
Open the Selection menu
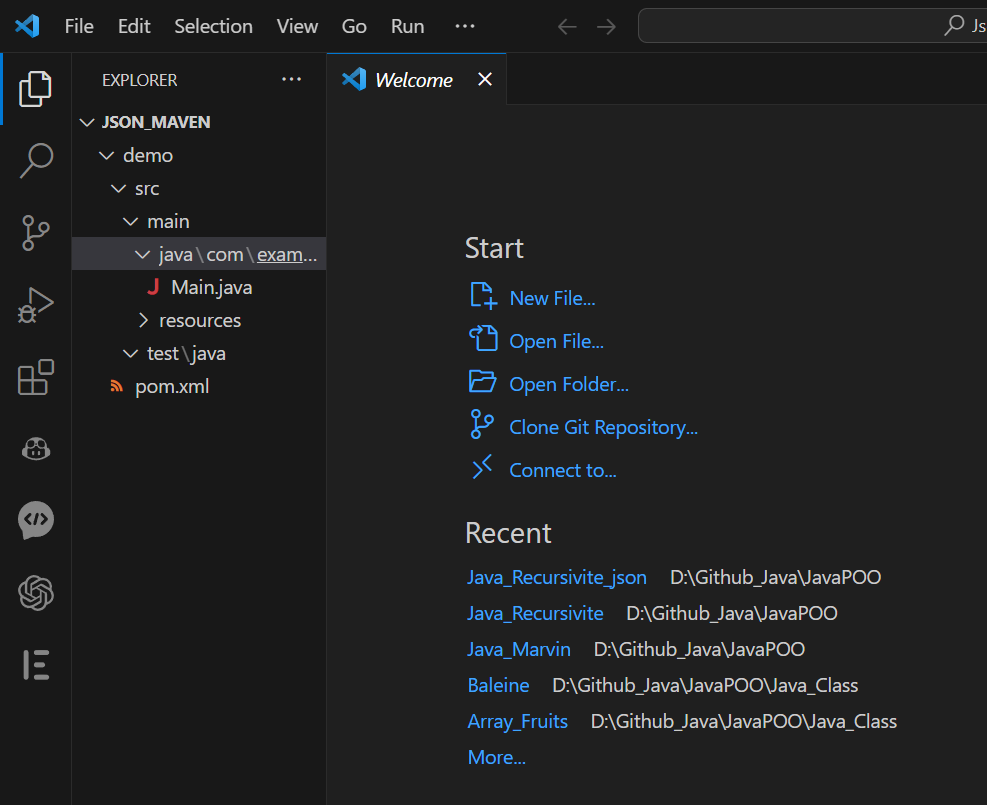pyautogui.click(x=213, y=26)
